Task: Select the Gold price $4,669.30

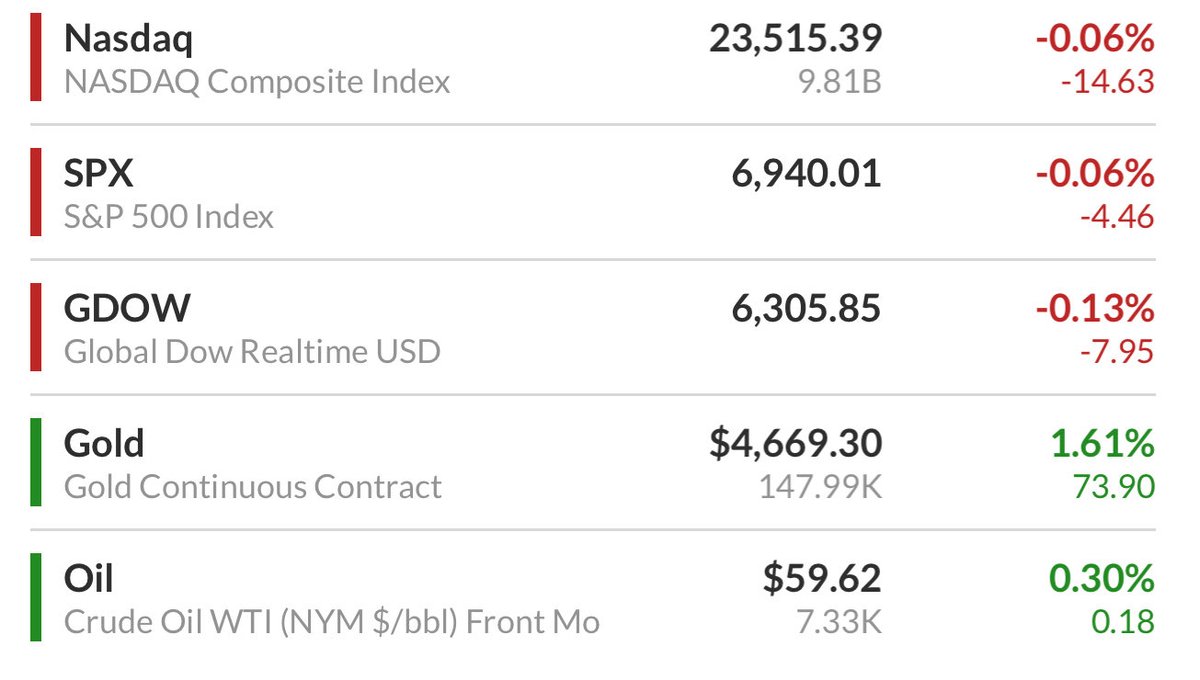Action: (x=796, y=444)
